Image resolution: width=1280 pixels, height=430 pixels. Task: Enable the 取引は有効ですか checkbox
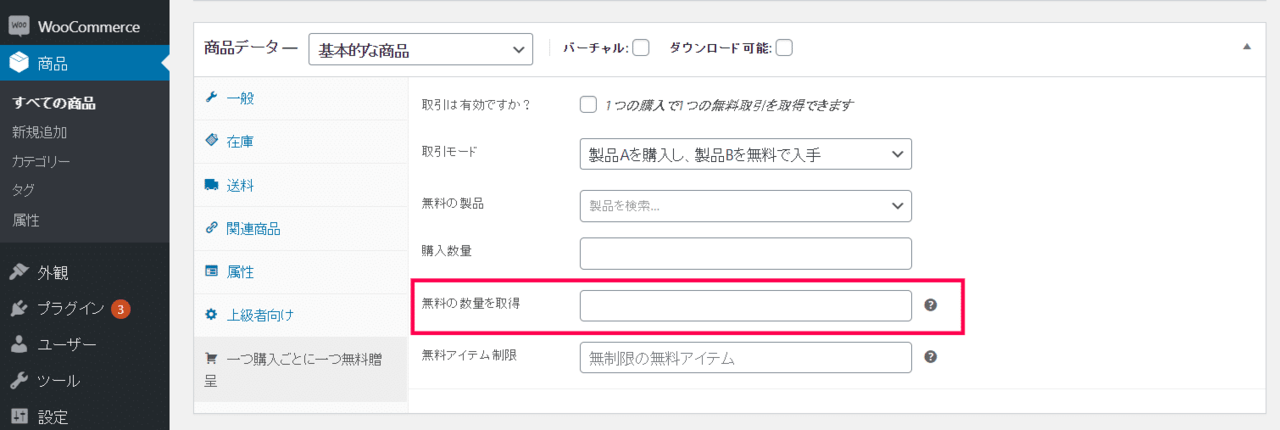588,104
